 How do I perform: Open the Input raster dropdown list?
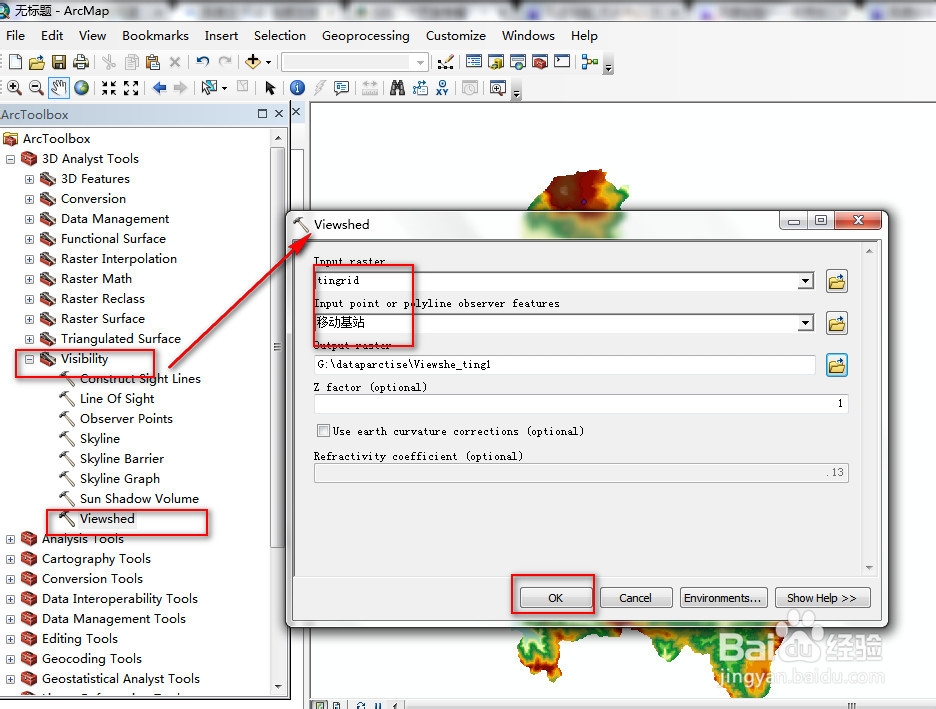805,280
